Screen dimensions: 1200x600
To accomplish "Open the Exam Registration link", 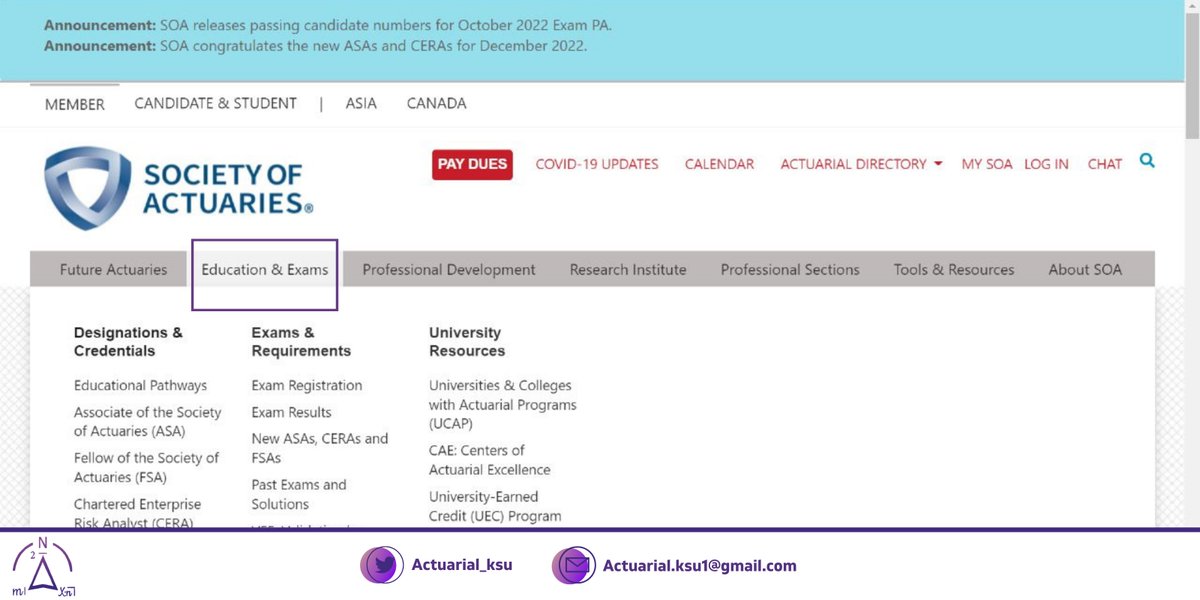I will [x=307, y=385].
